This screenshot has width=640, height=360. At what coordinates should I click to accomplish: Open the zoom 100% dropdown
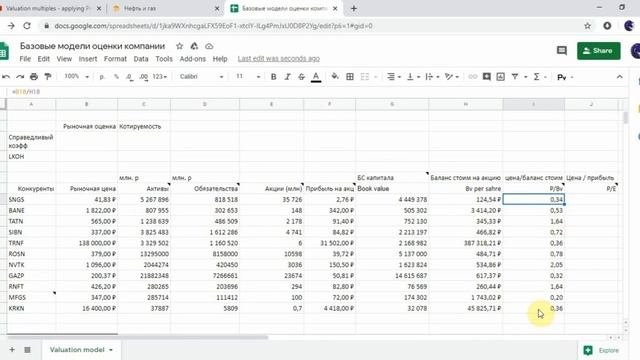(x=76, y=77)
